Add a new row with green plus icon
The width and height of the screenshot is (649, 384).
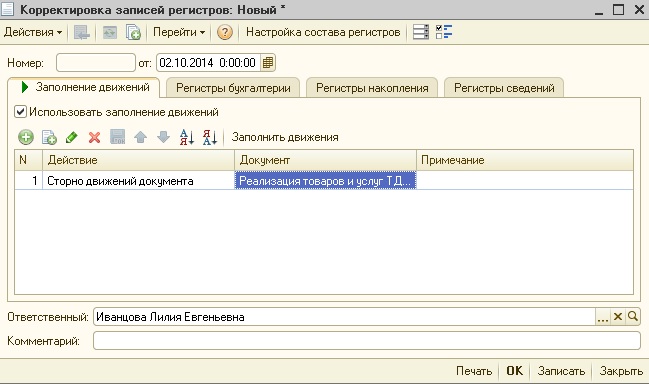[x=26, y=137]
